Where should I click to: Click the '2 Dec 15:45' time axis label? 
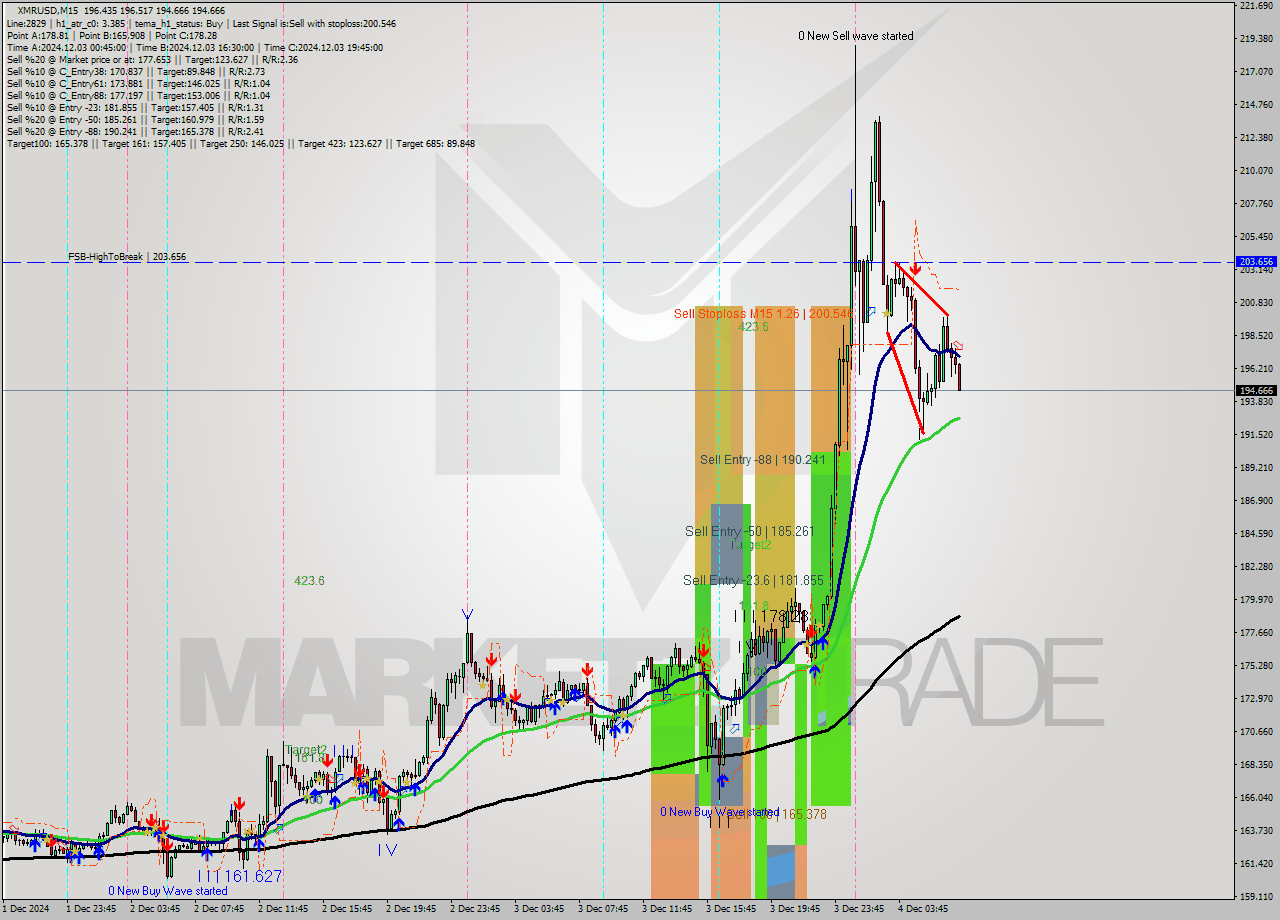[347, 910]
